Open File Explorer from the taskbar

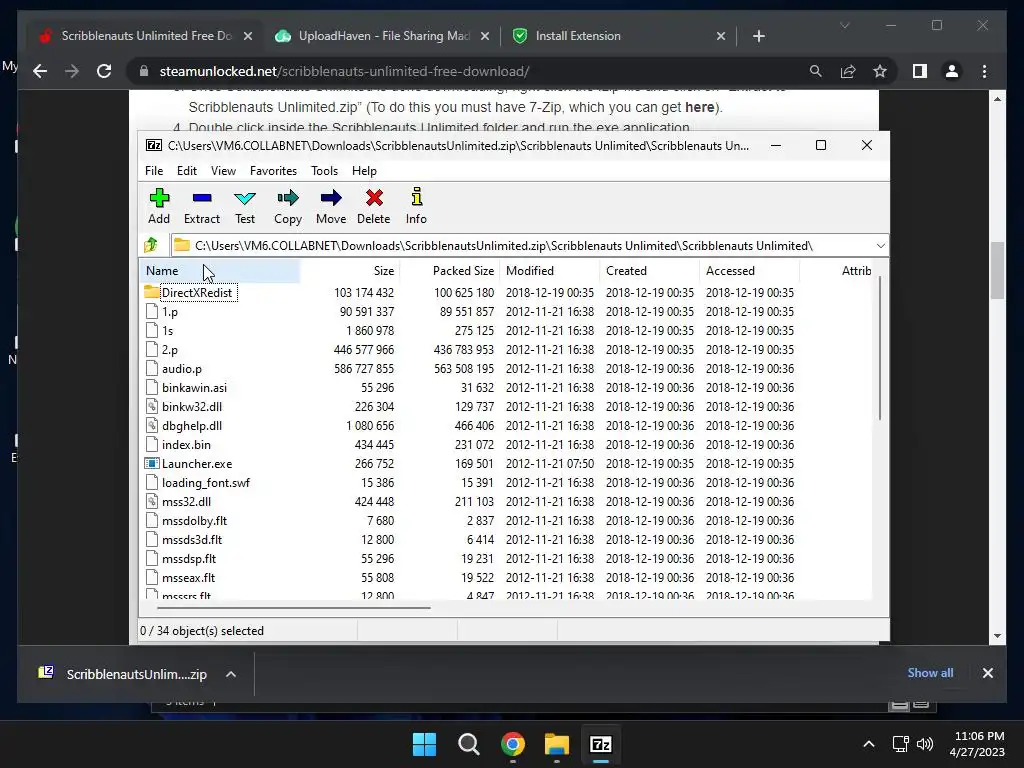[557, 744]
